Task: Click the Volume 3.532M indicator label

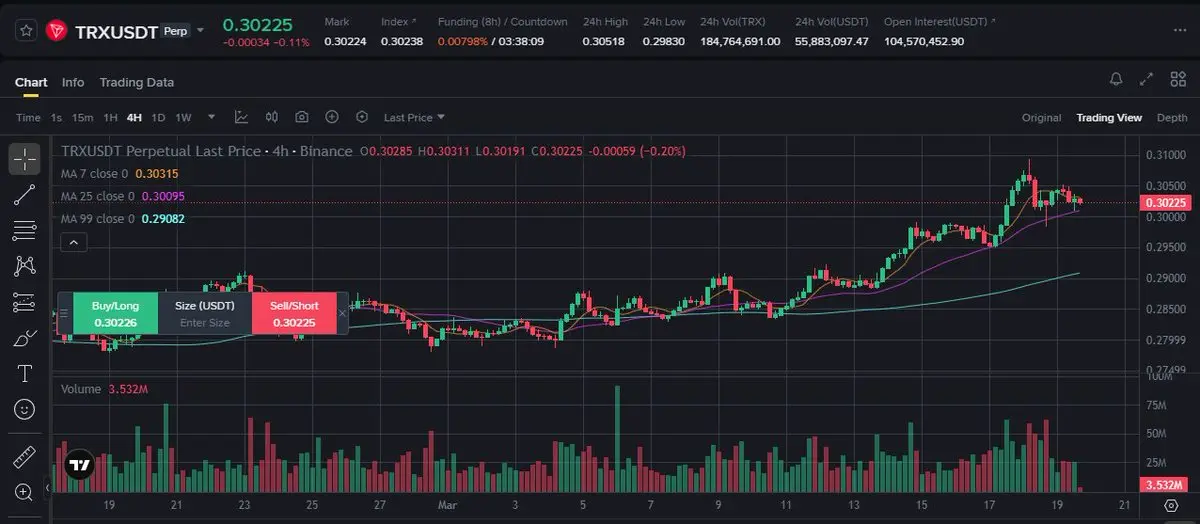Action: click(104, 388)
